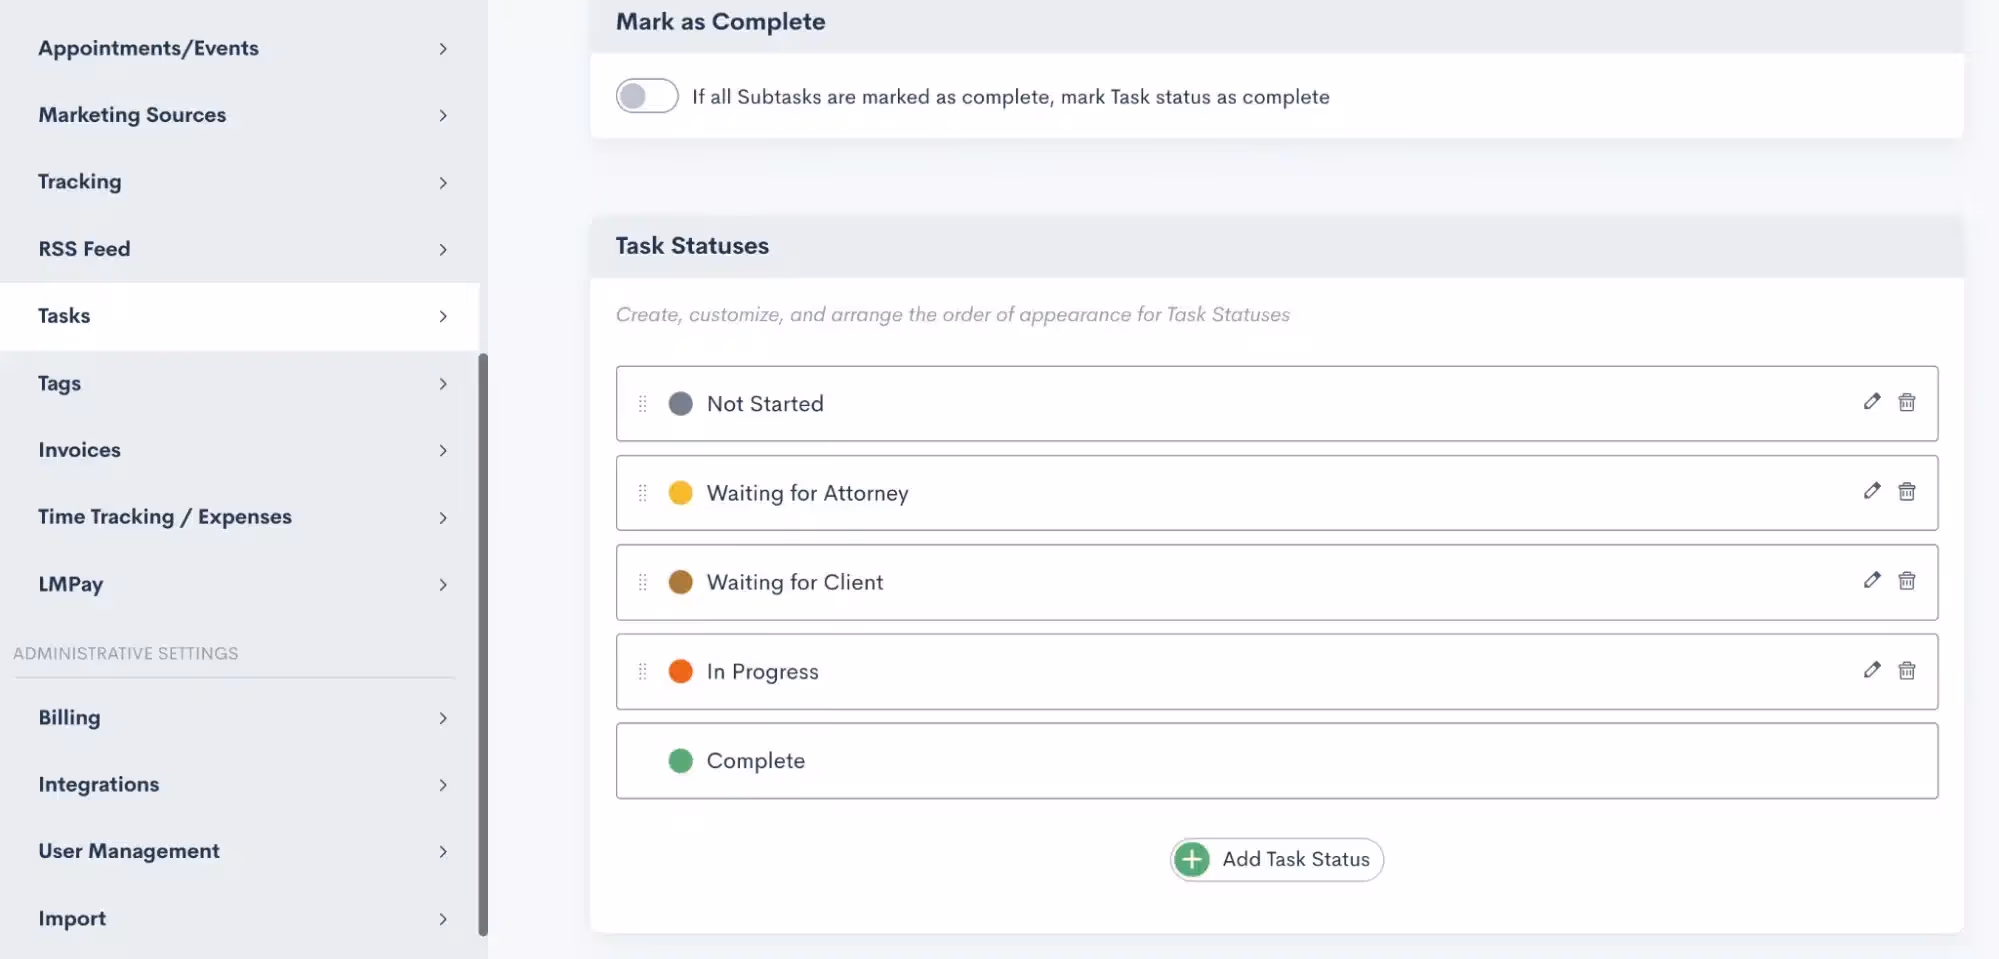Expand the User Management chevron
This screenshot has height=959, width=1999.
pyautogui.click(x=443, y=852)
